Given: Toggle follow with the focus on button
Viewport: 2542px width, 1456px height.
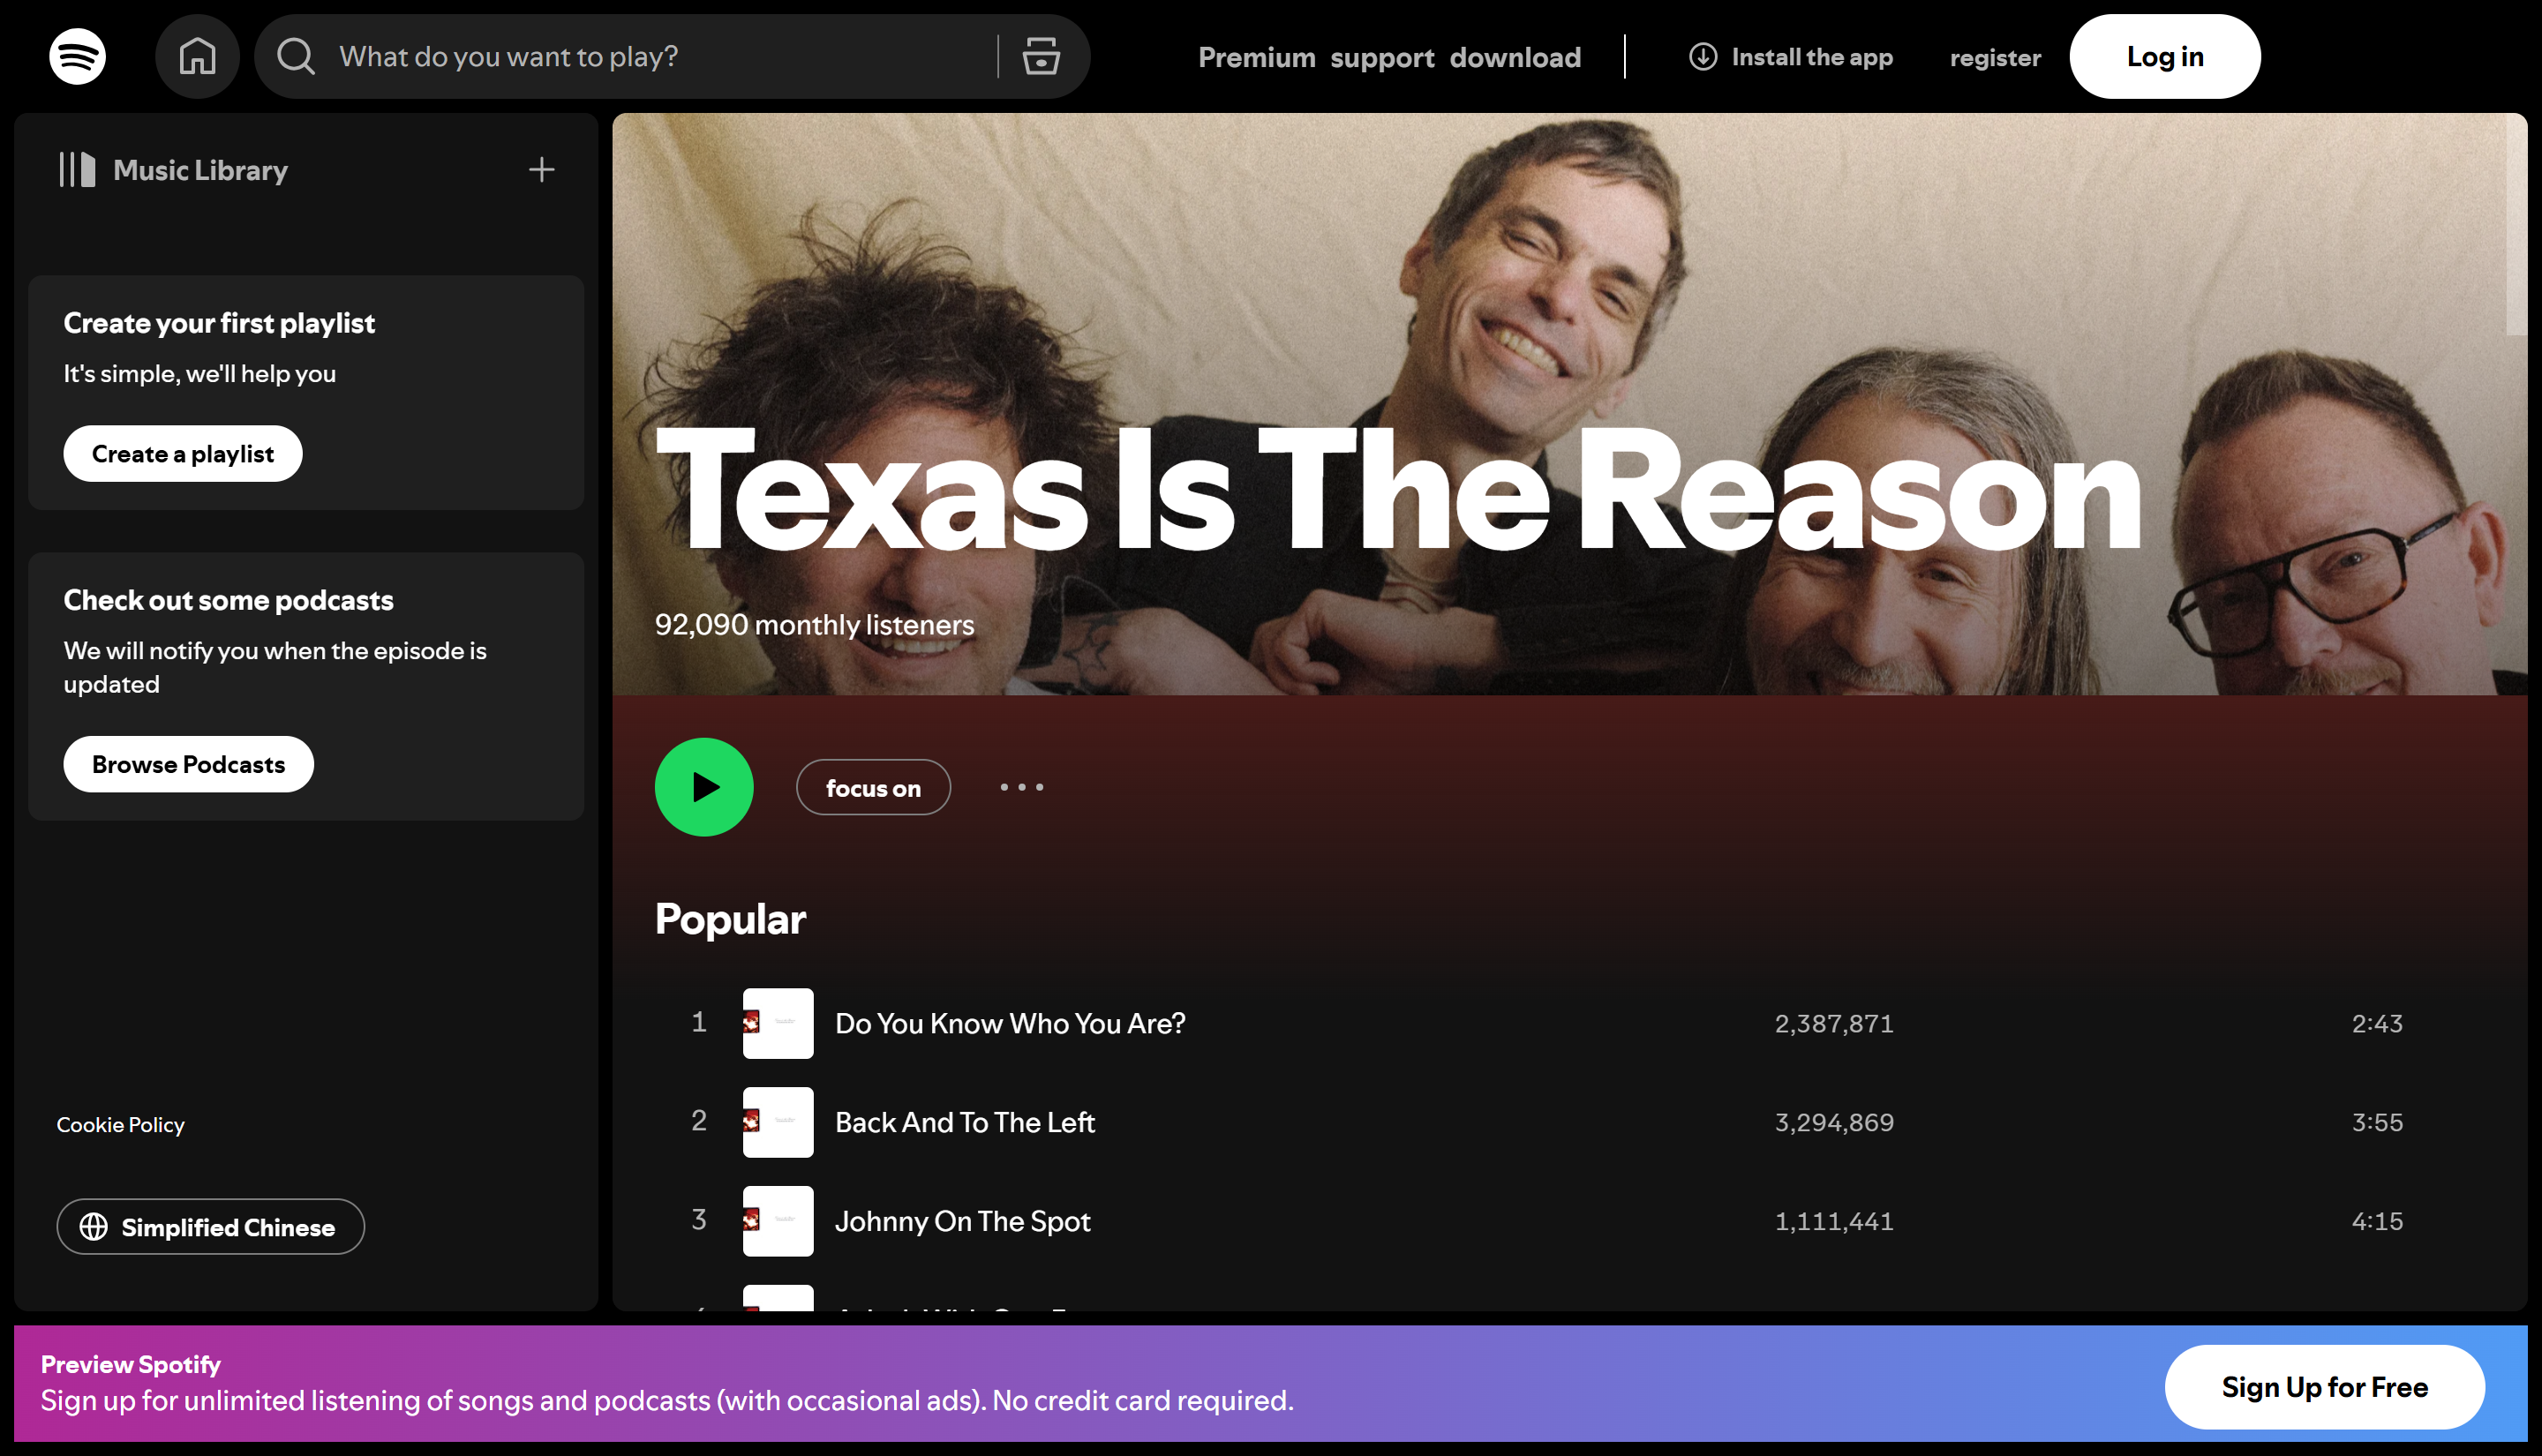Looking at the screenshot, I should [873, 788].
